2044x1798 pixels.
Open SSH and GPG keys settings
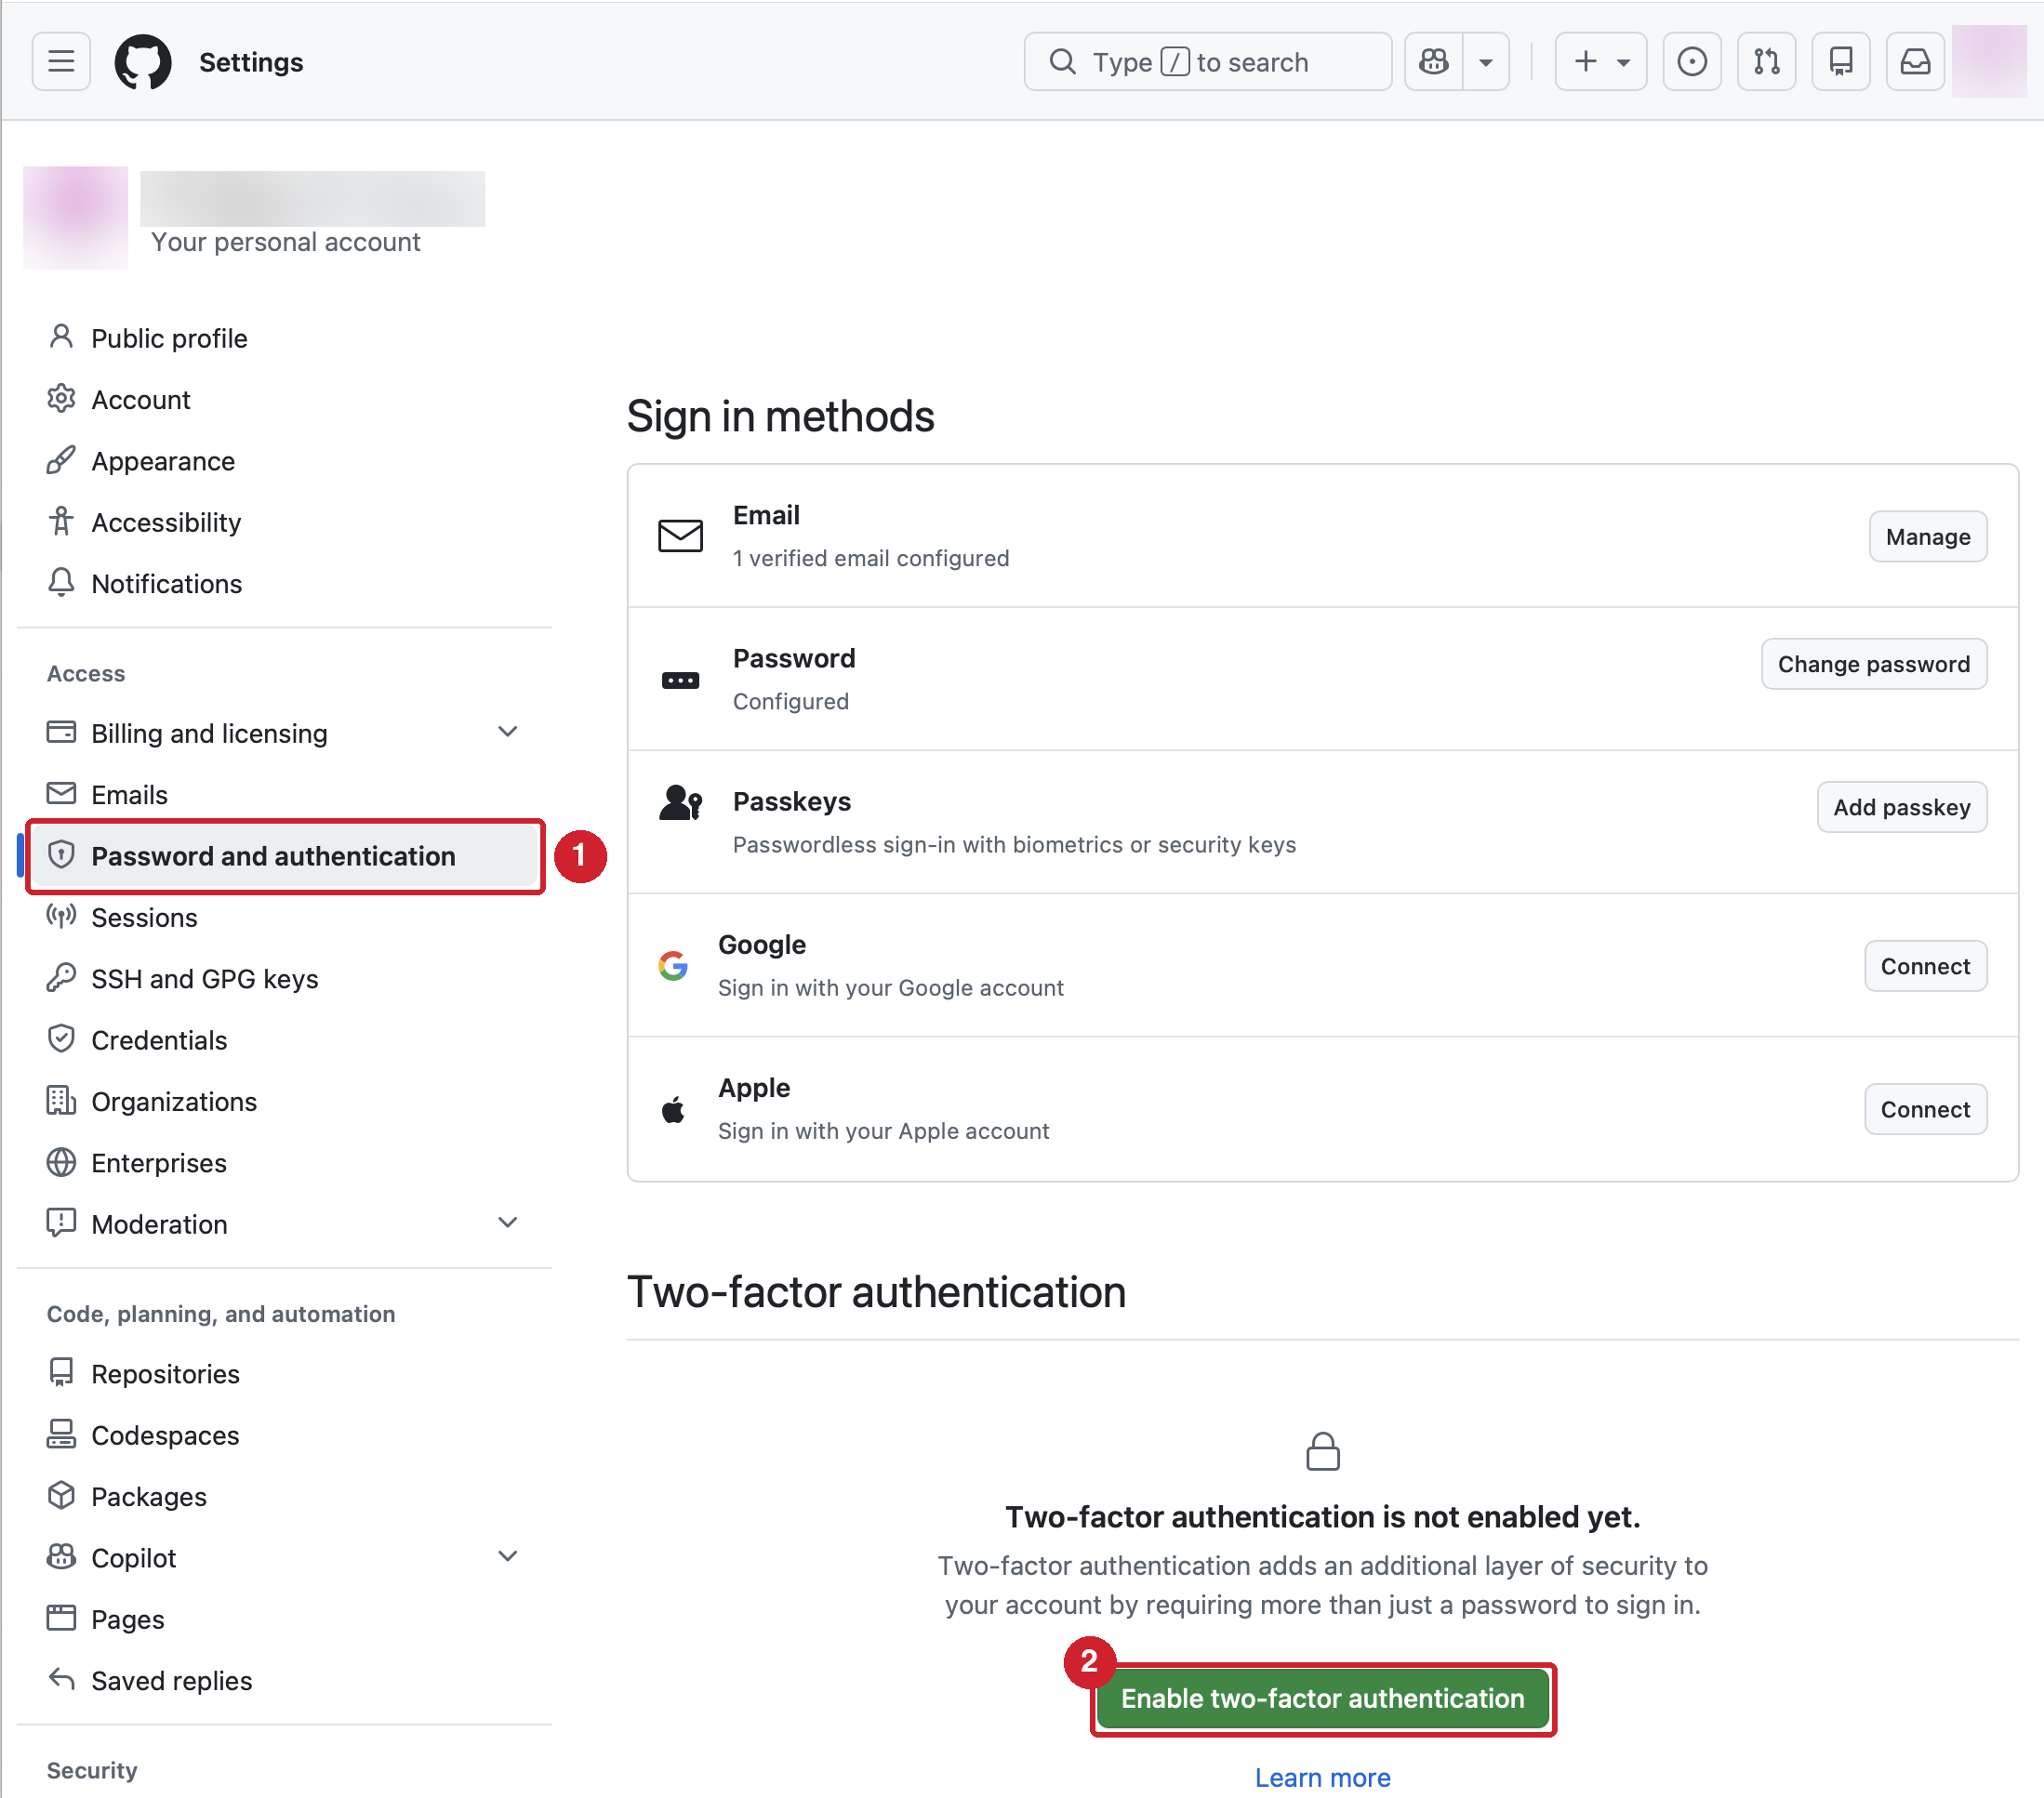point(285,978)
